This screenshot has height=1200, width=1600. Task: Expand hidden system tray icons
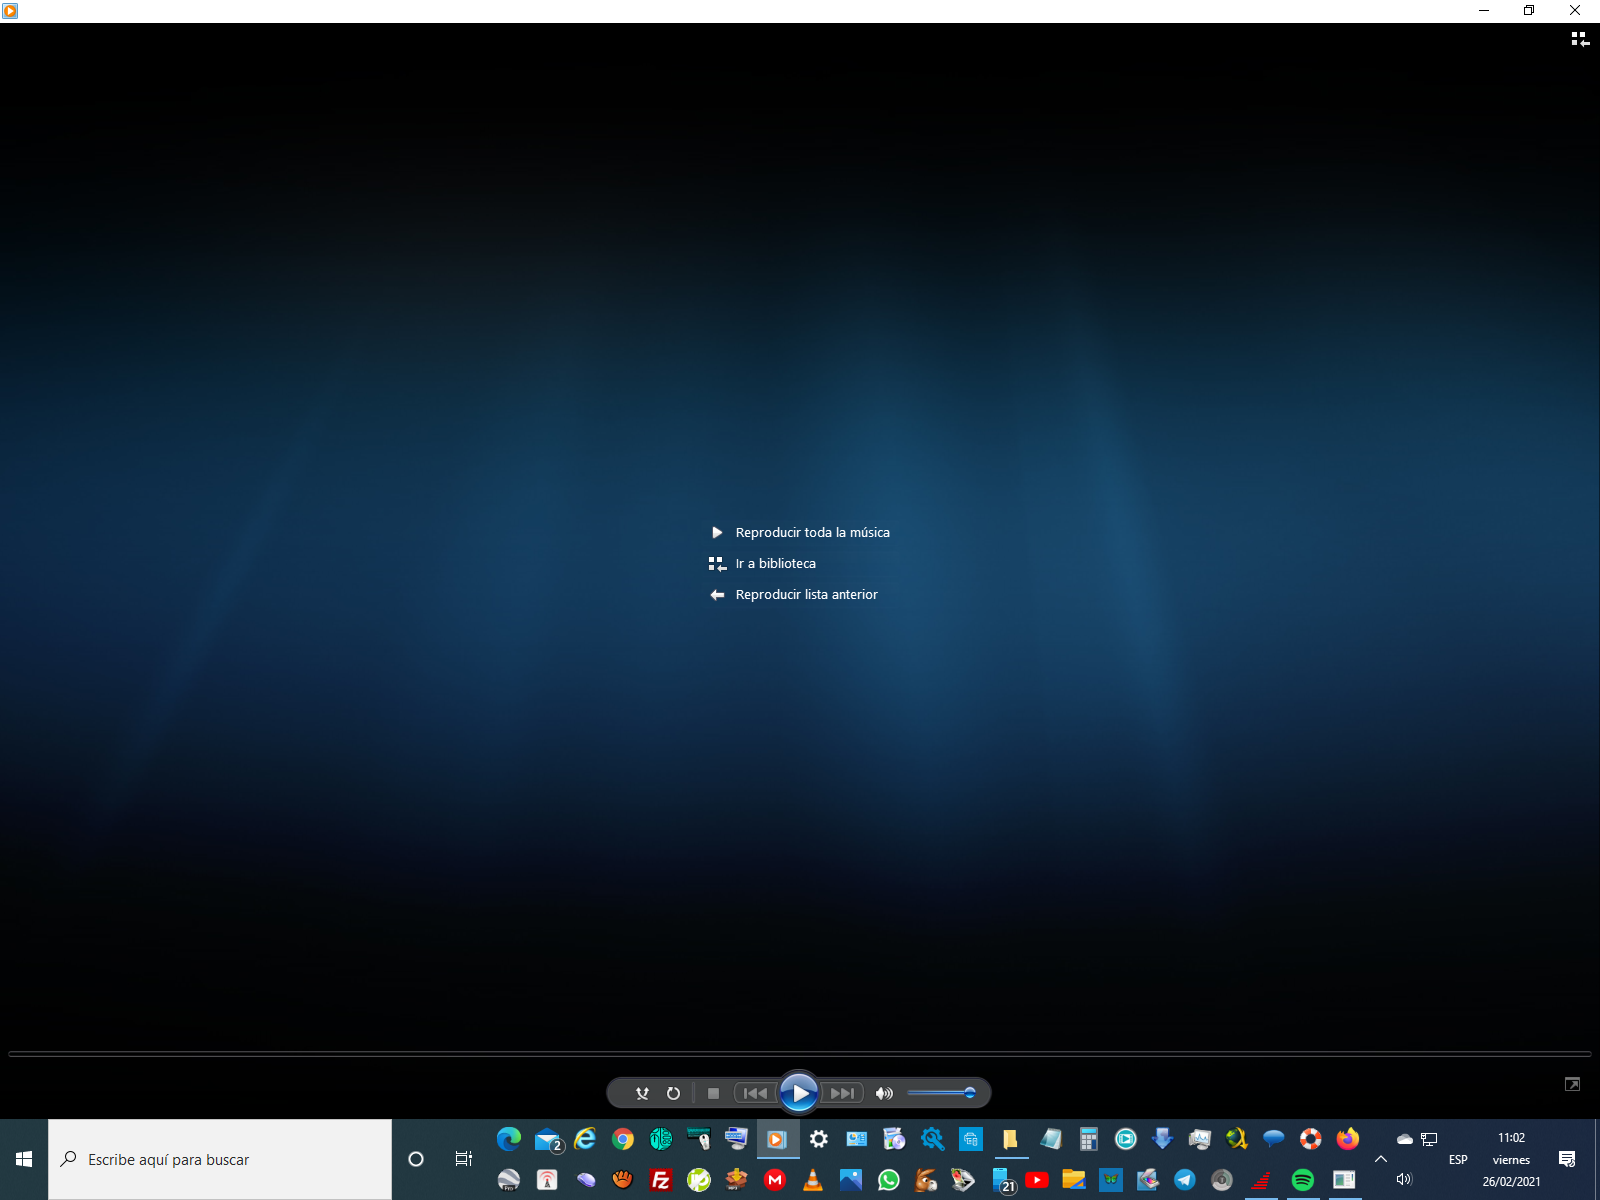pyautogui.click(x=1381, y=1159)
